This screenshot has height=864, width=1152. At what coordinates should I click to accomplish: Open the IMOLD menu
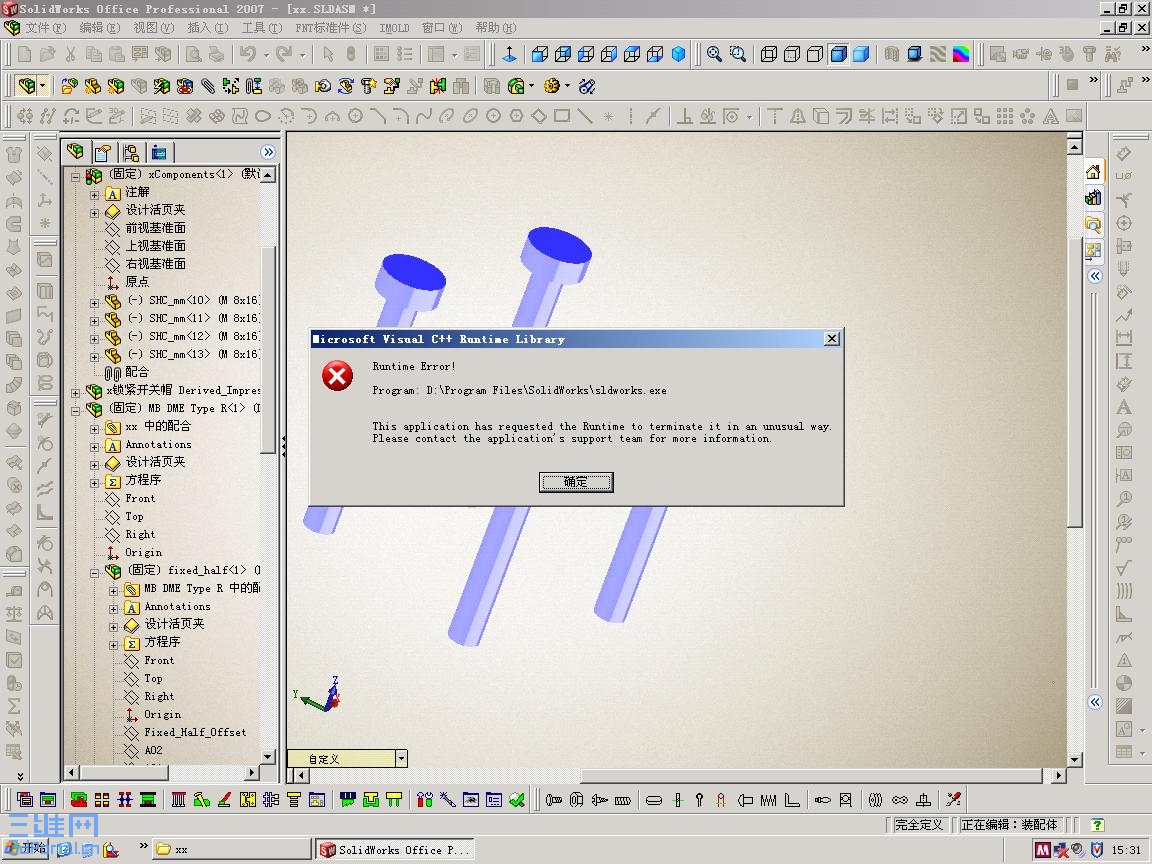click(395, 28)
